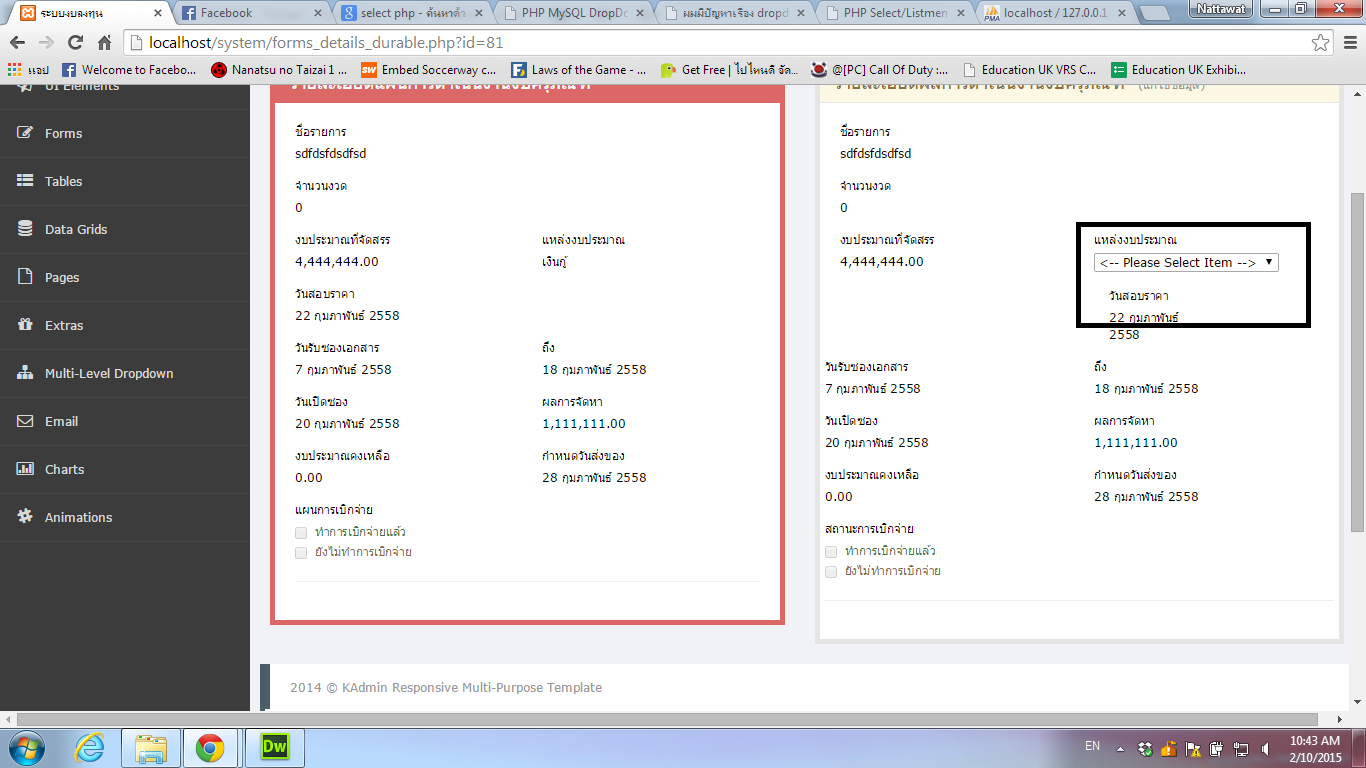Click 'KAdmin Responsive Multi-Purpose Template' footer text
Screen dimensions: 1366x768
click(x=472, y=687)
